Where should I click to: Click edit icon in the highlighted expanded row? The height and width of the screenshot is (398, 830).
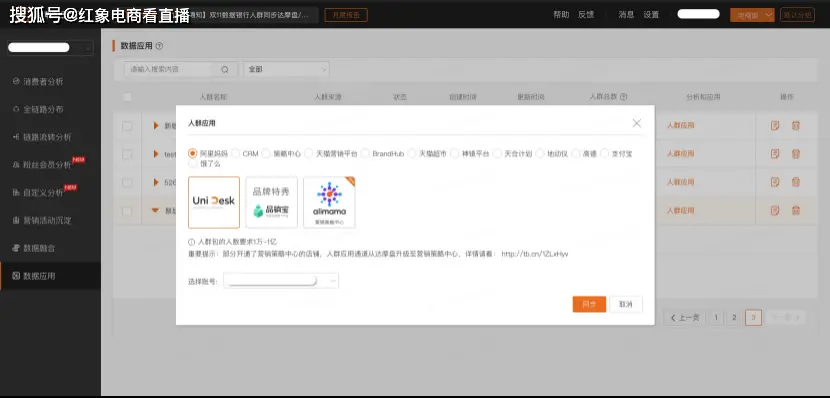pyautogui.click(x=775, y=210)
